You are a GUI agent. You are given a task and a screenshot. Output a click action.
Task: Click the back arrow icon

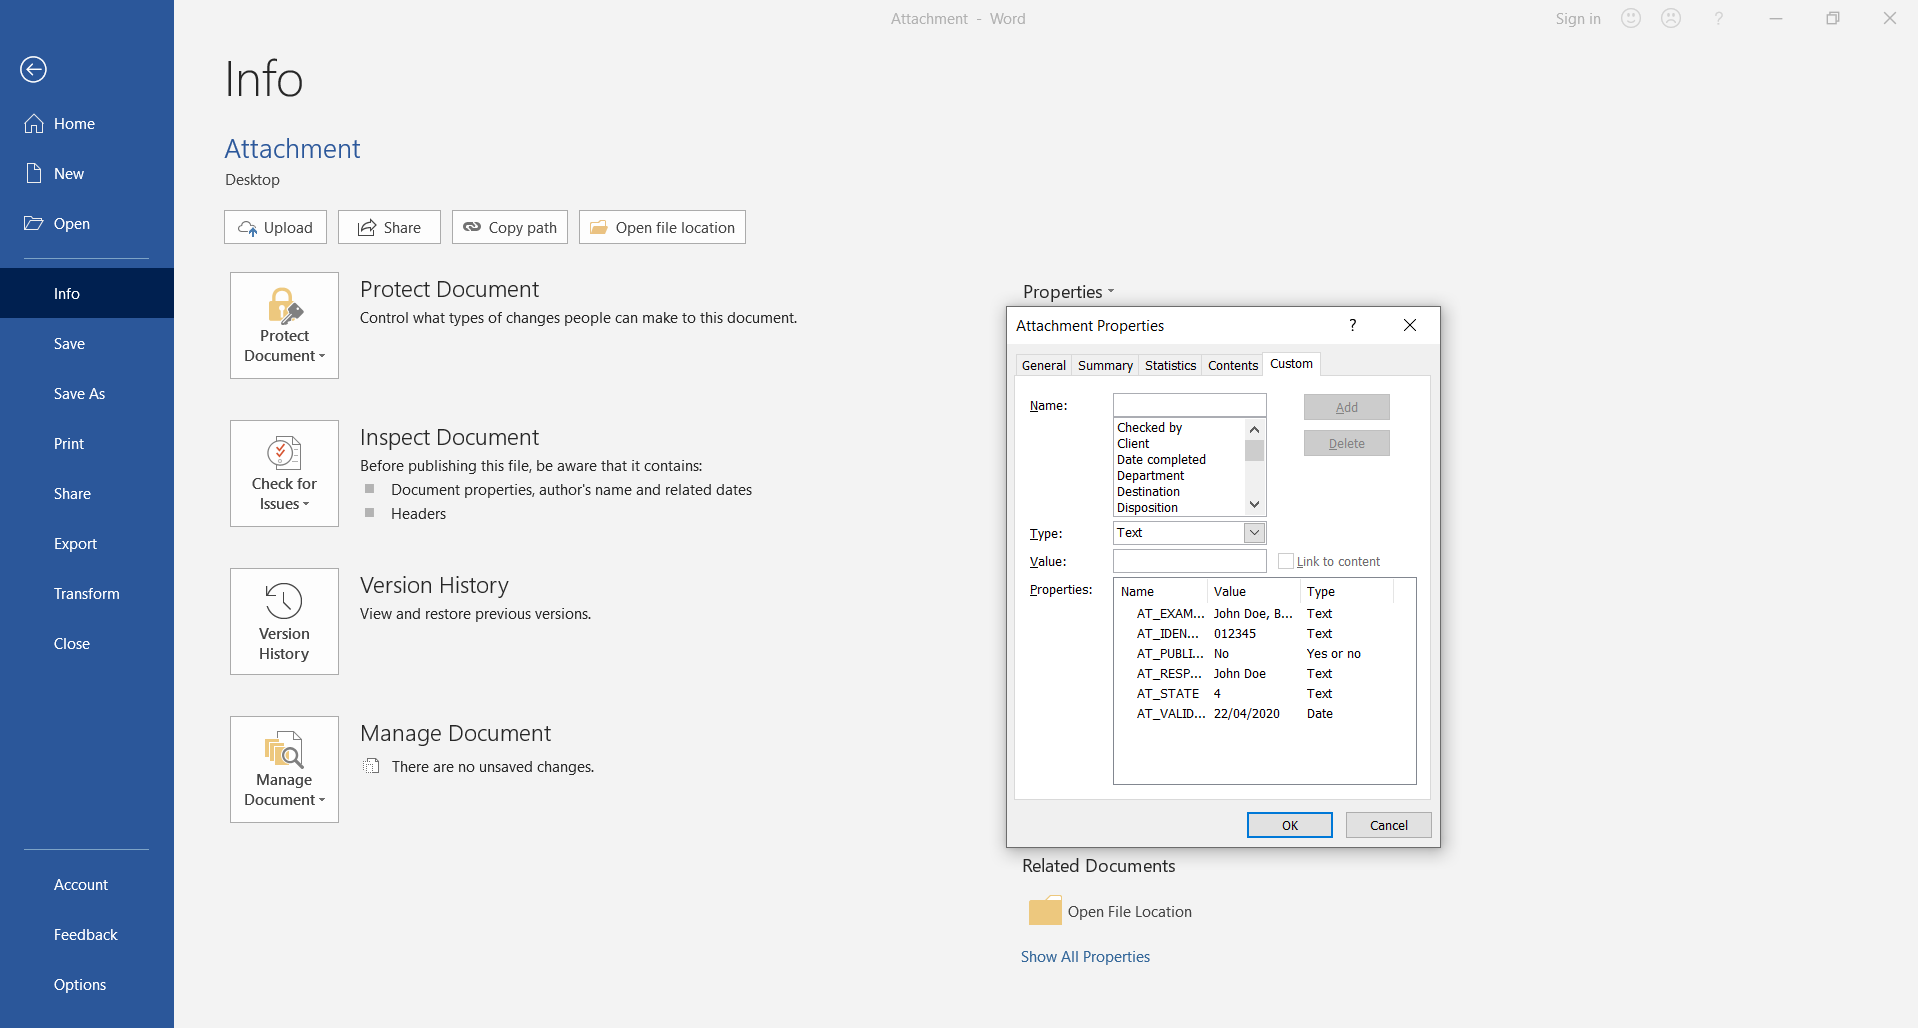pos(33,69)
